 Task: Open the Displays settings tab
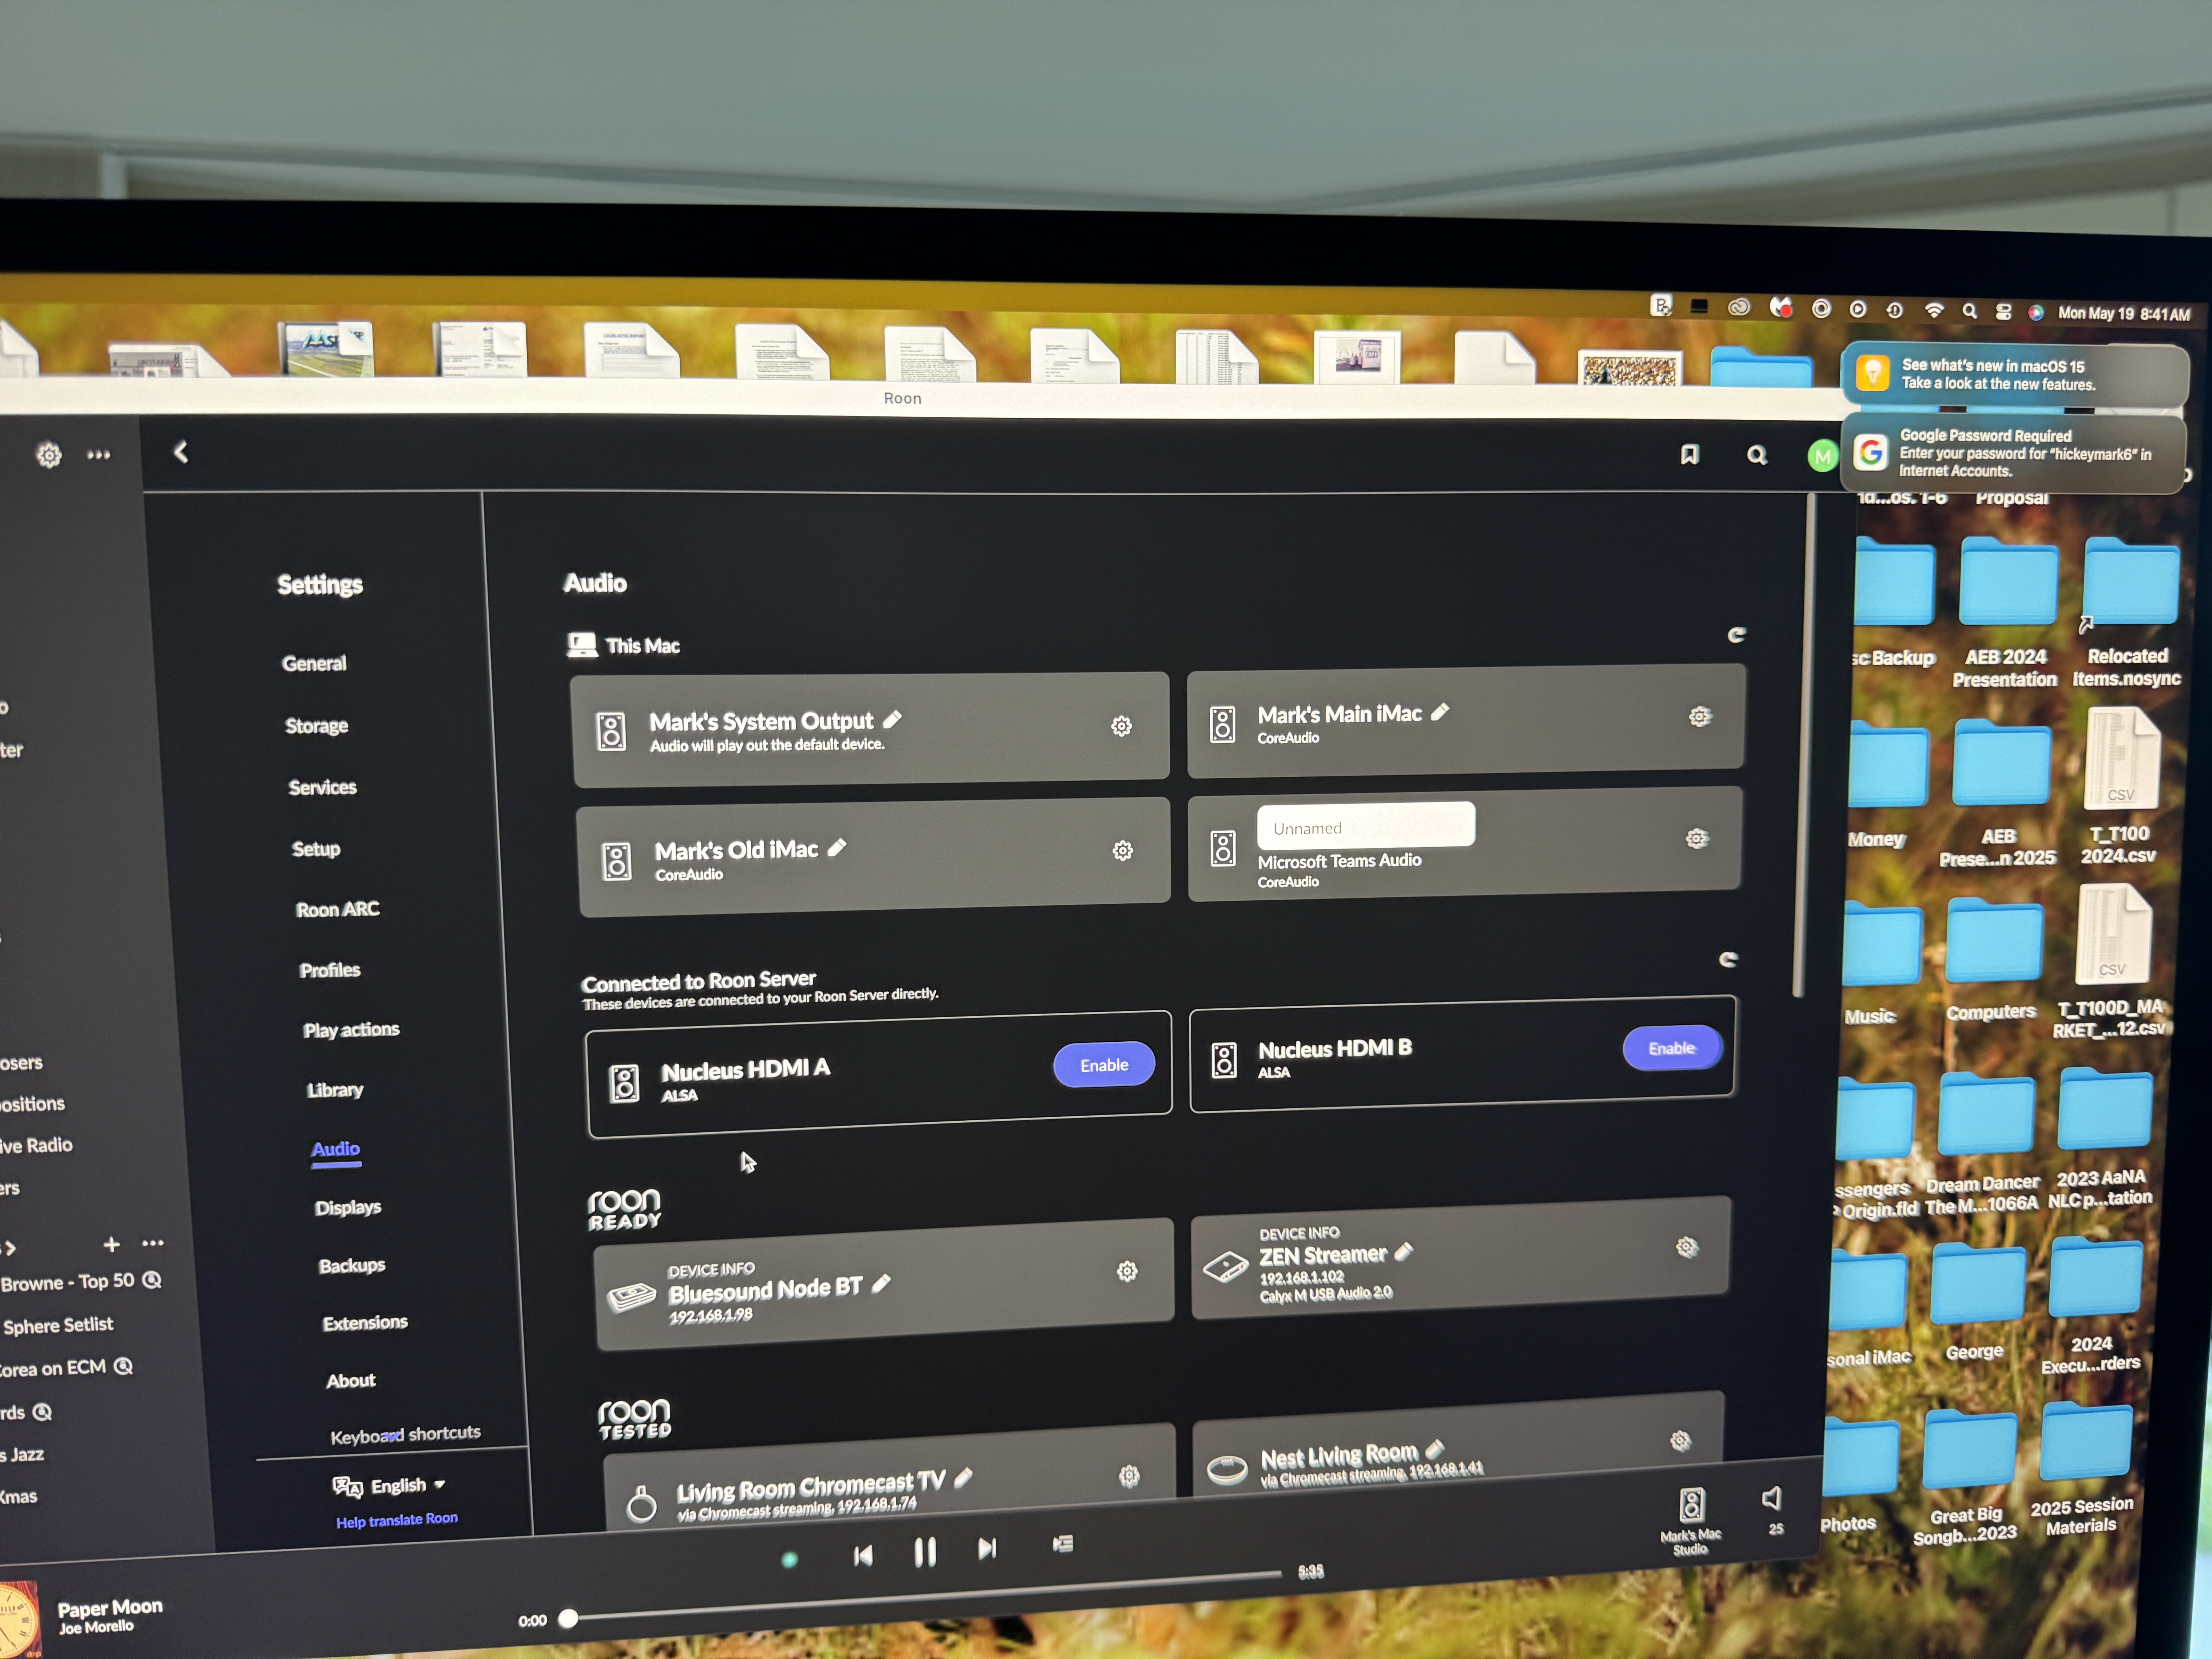tap(348, 1208)
